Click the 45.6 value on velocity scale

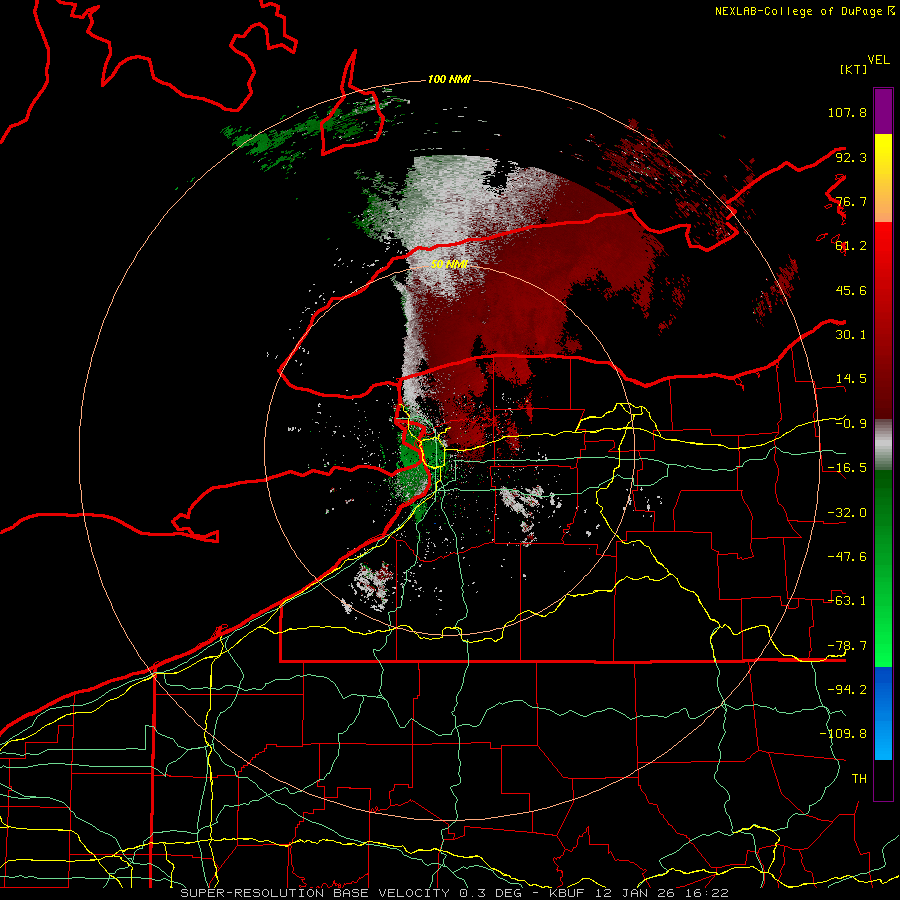(851, 290)
